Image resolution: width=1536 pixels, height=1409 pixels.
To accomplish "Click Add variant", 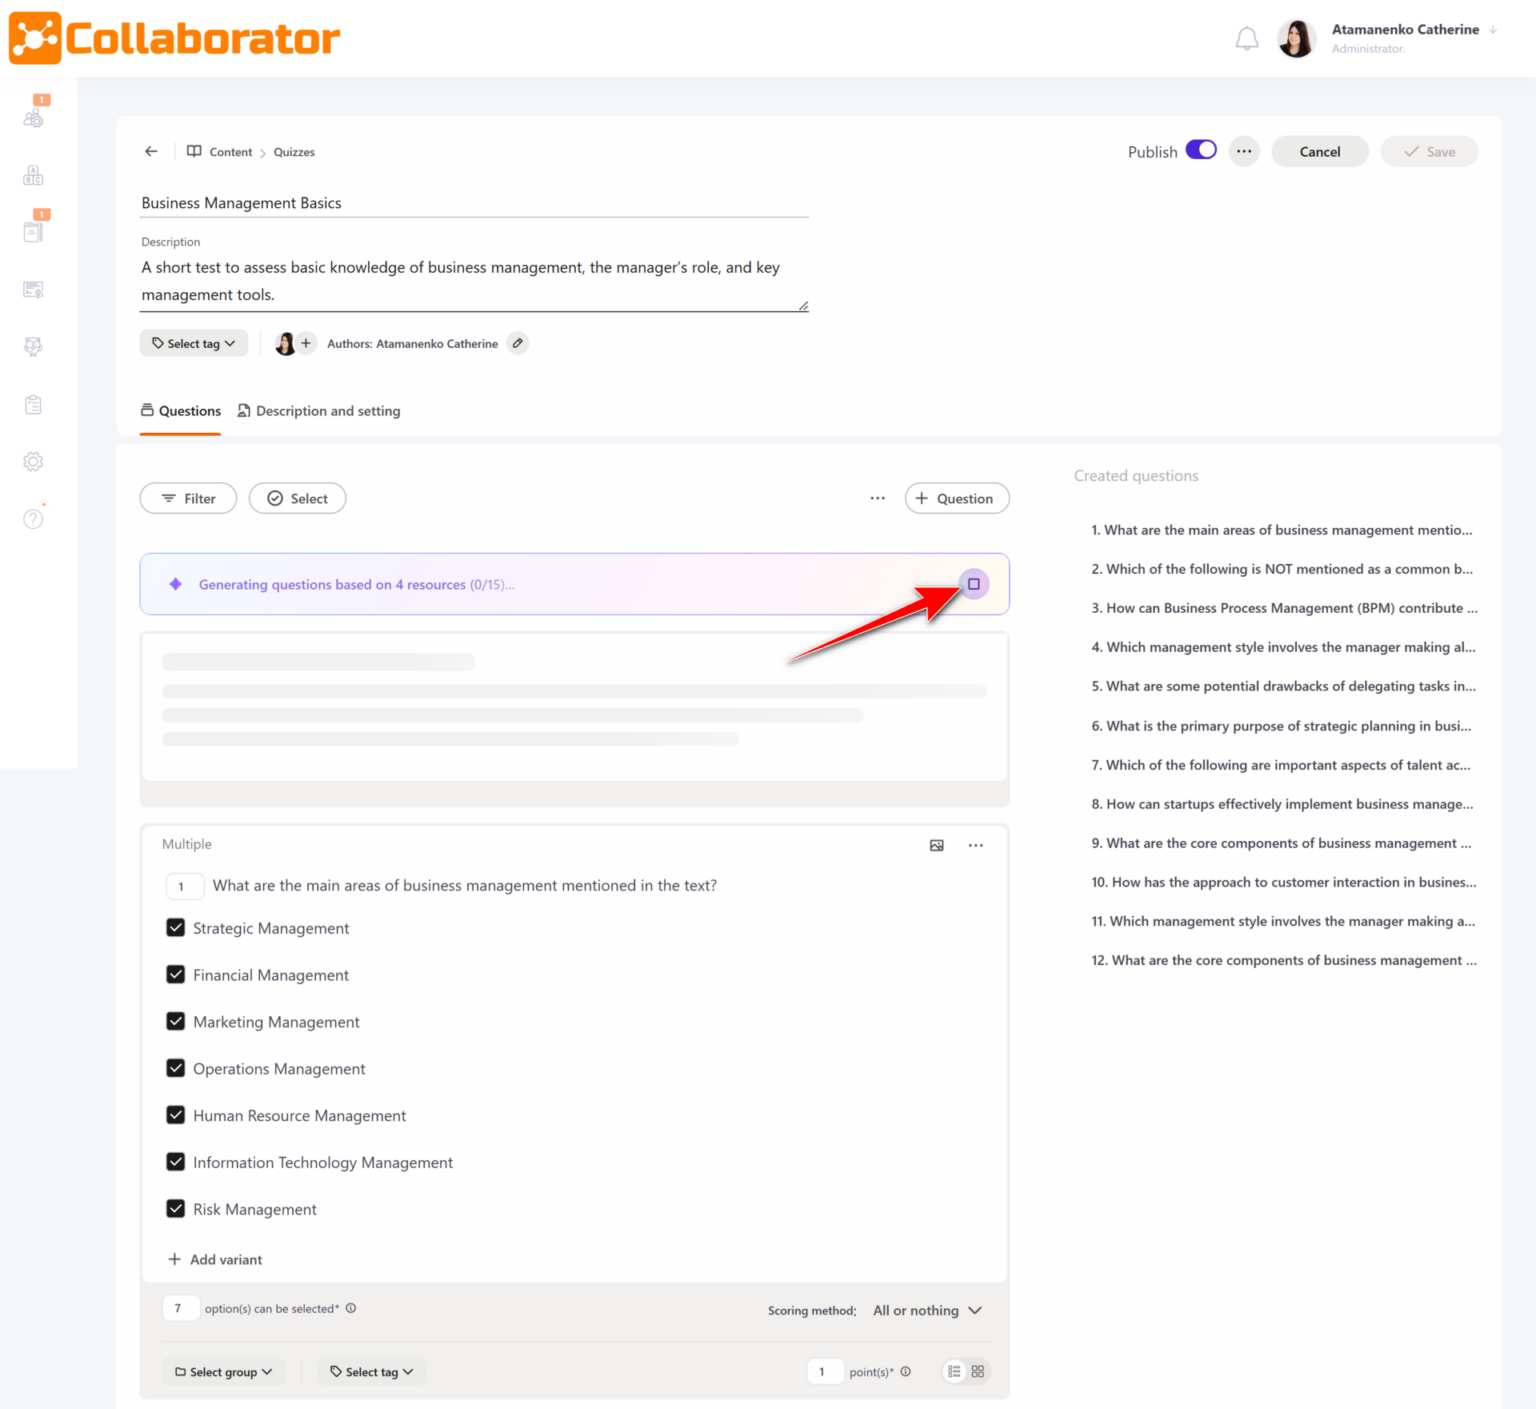I will [215, 1259].
